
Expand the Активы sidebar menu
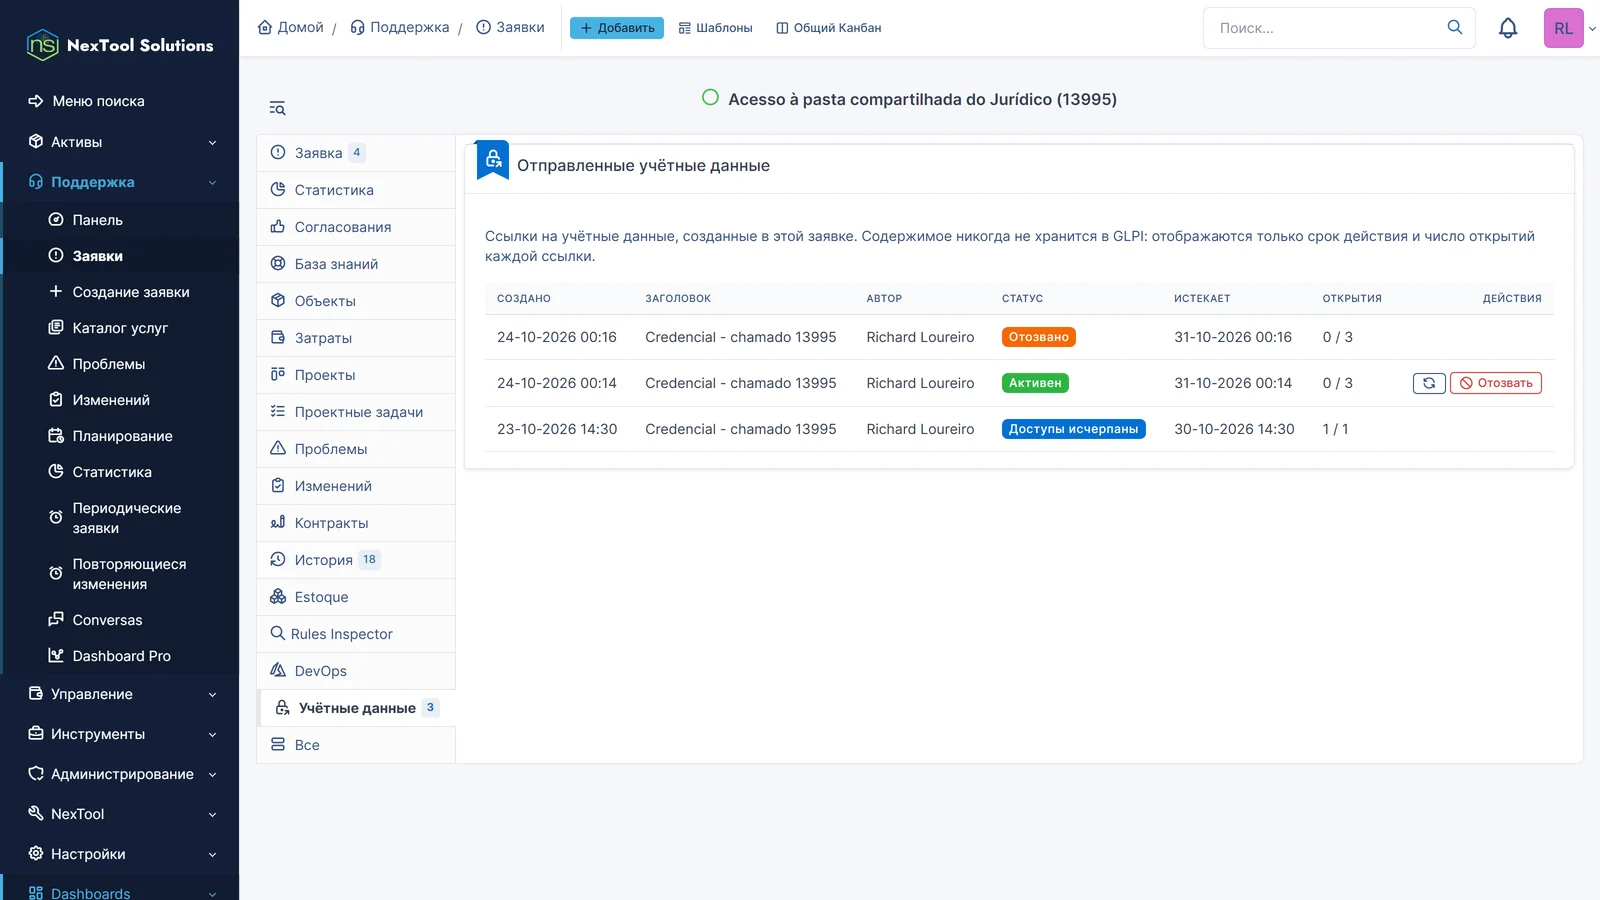pos(120,142)
